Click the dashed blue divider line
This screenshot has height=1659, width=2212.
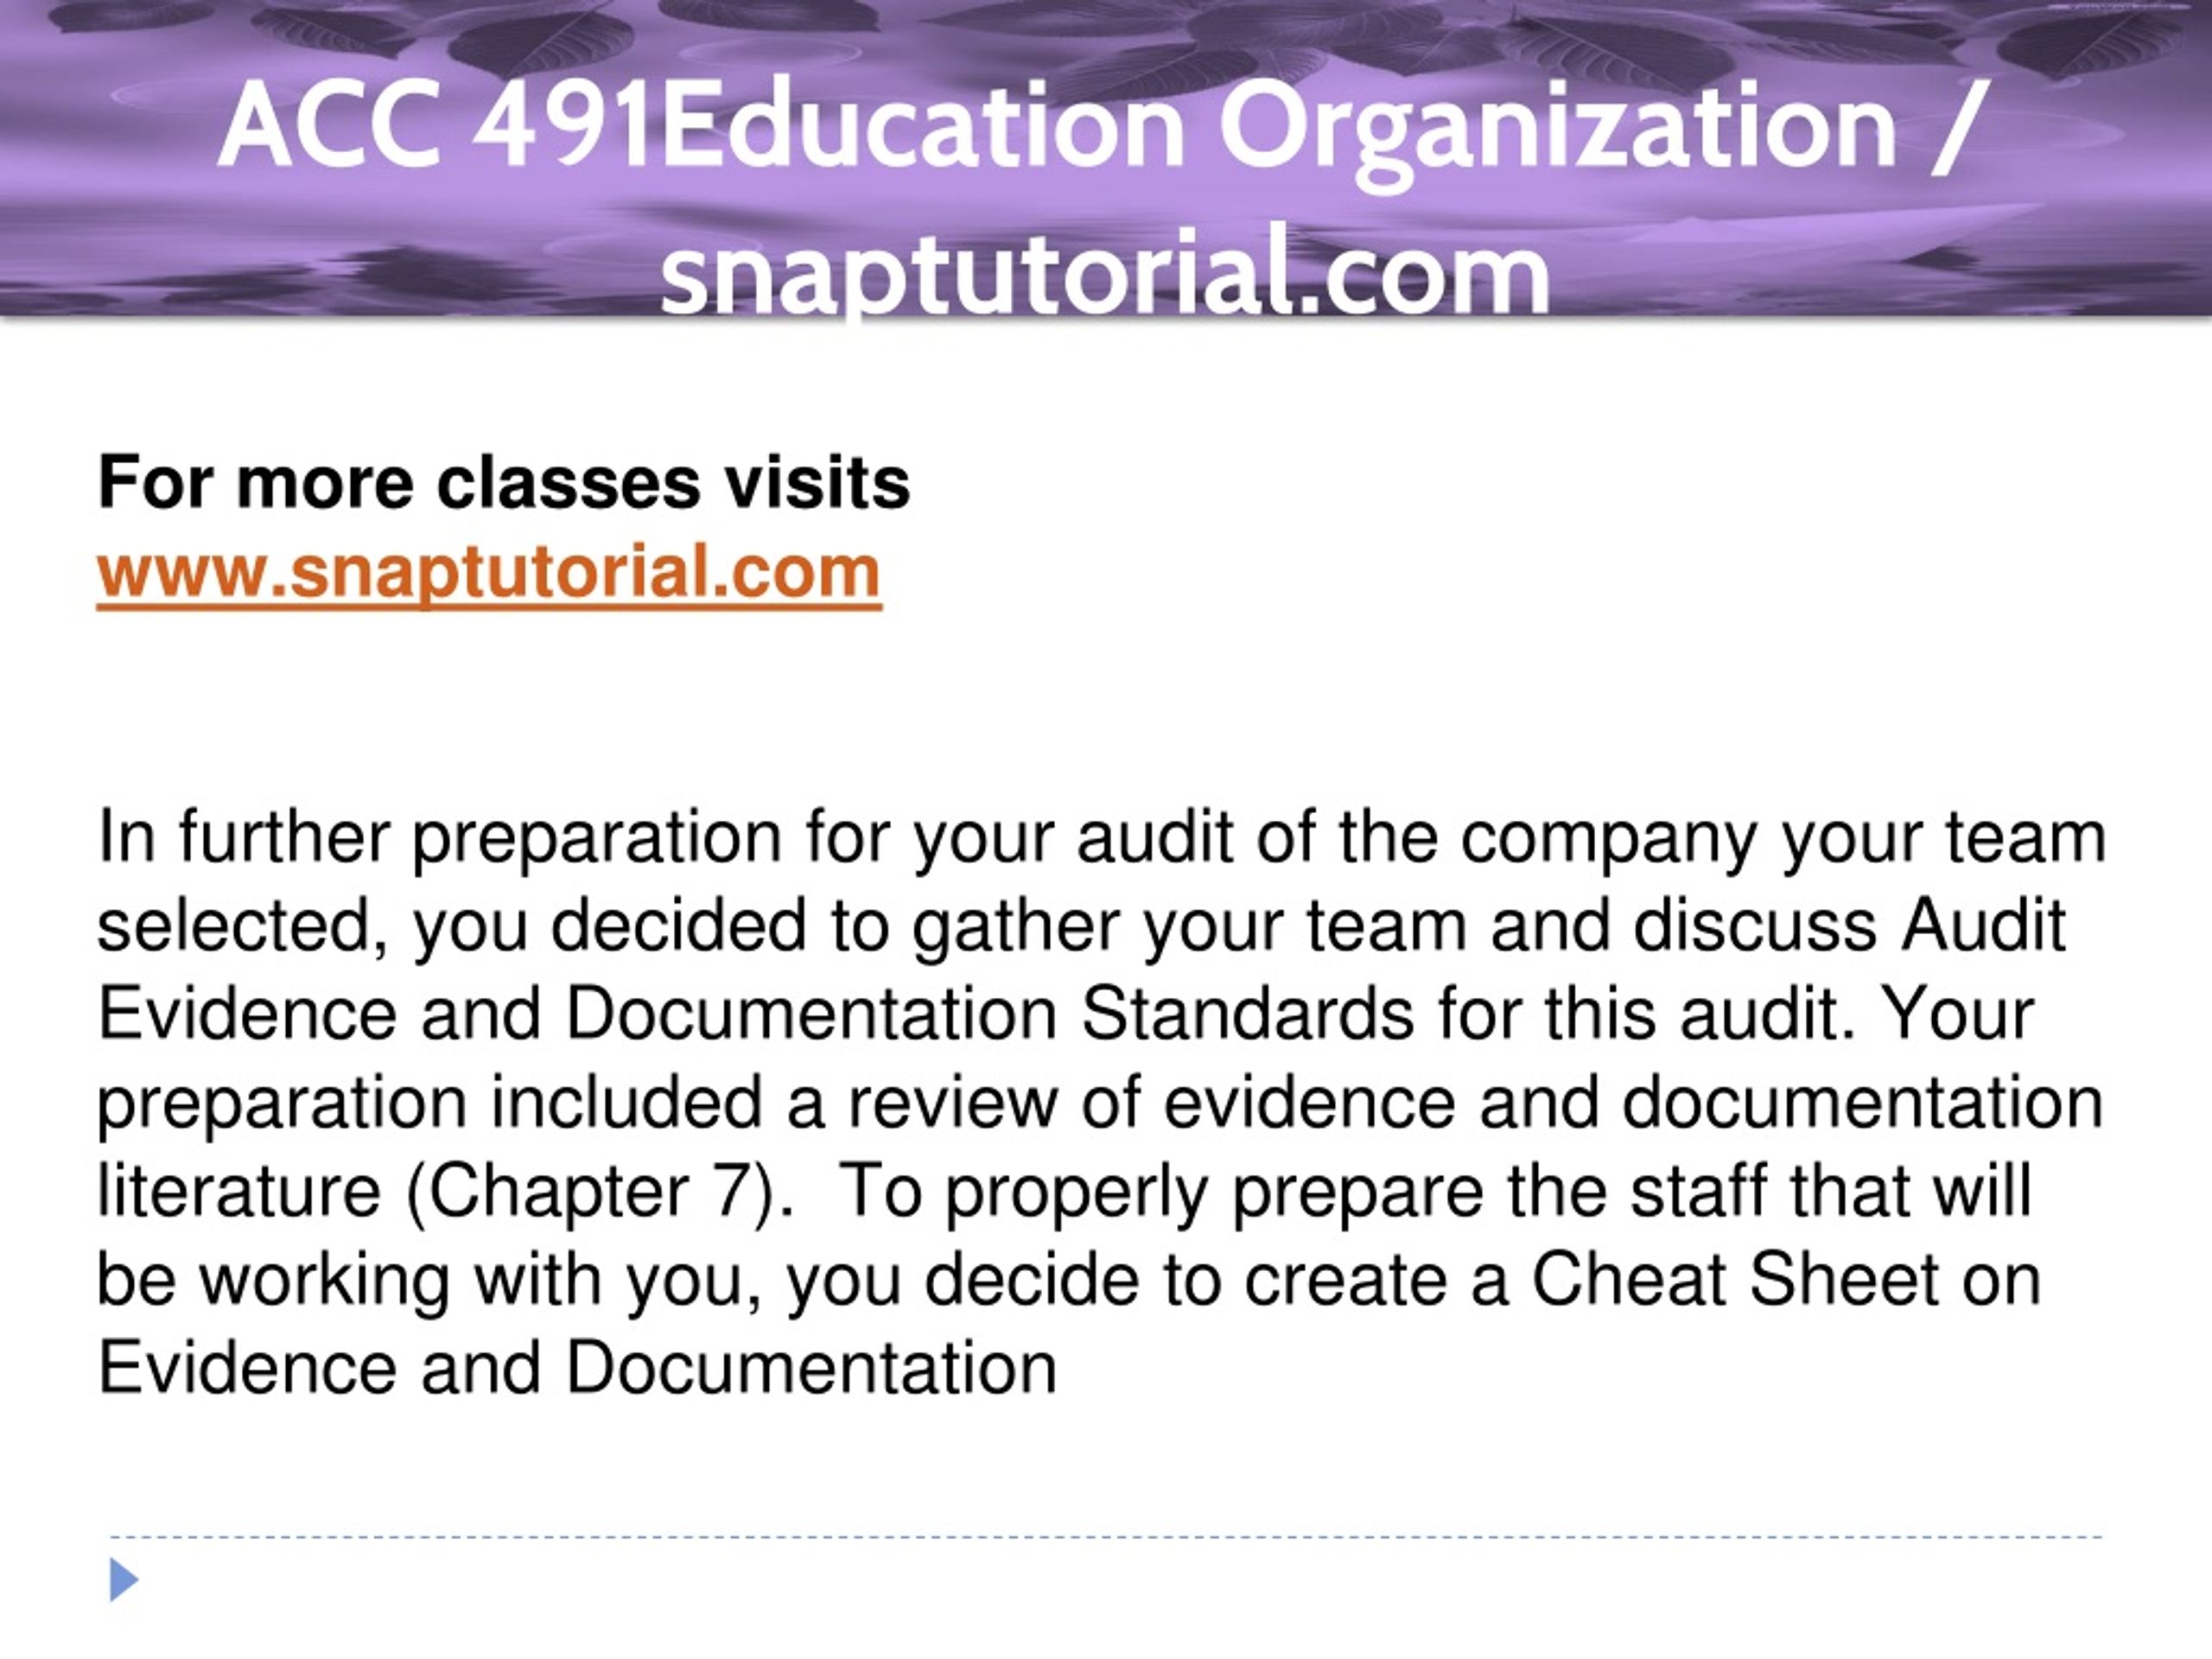coord(1106,1537)
